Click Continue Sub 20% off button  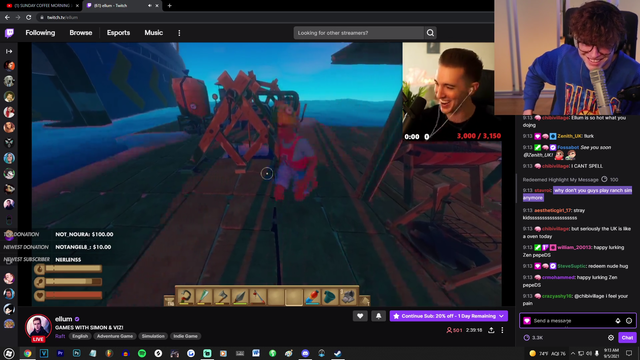pyautogui.click(x=444, y=316)
